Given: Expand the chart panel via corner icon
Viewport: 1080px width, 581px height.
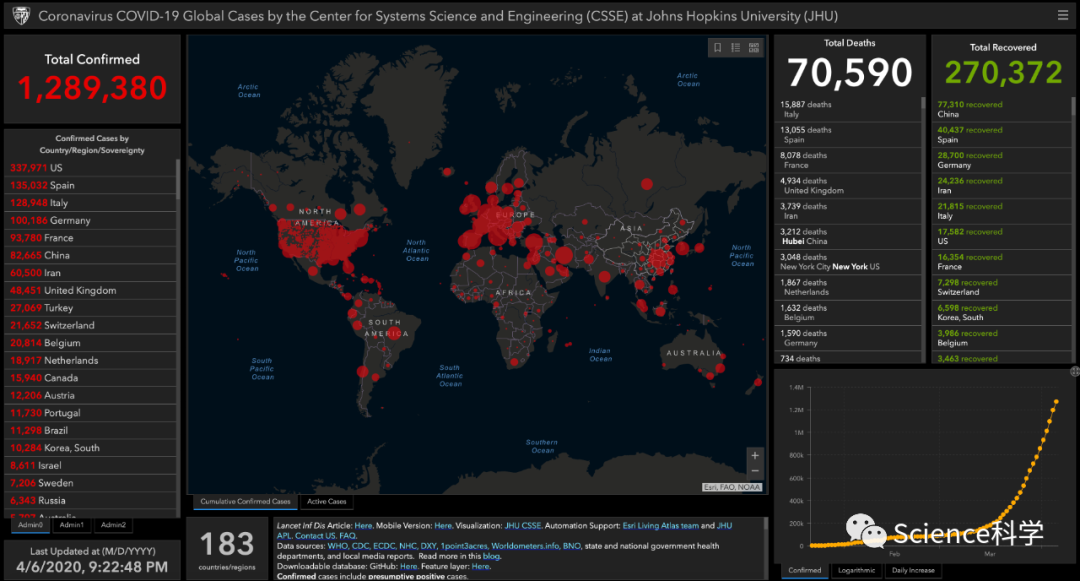Looking at the screenshot, I should click(x=1074, y=371).
